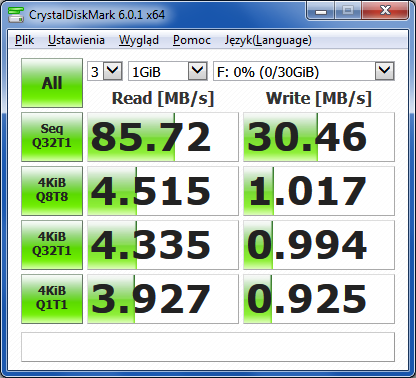Click the empty comment field at bottom
This screenshot has width=416, height=378.
point(208,347)
